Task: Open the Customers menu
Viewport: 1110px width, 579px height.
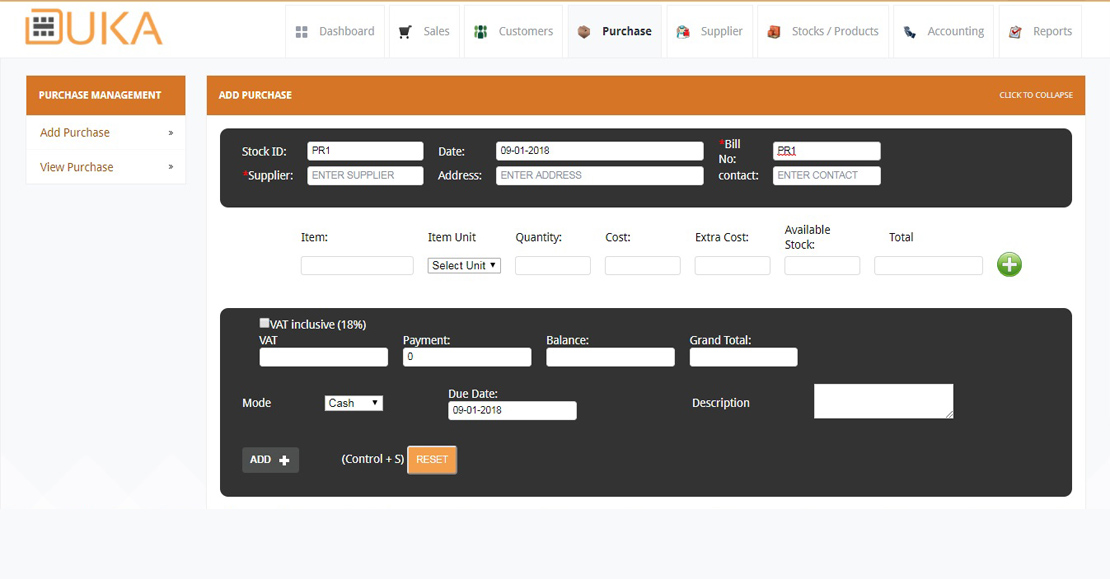Action: pos(513,31)
